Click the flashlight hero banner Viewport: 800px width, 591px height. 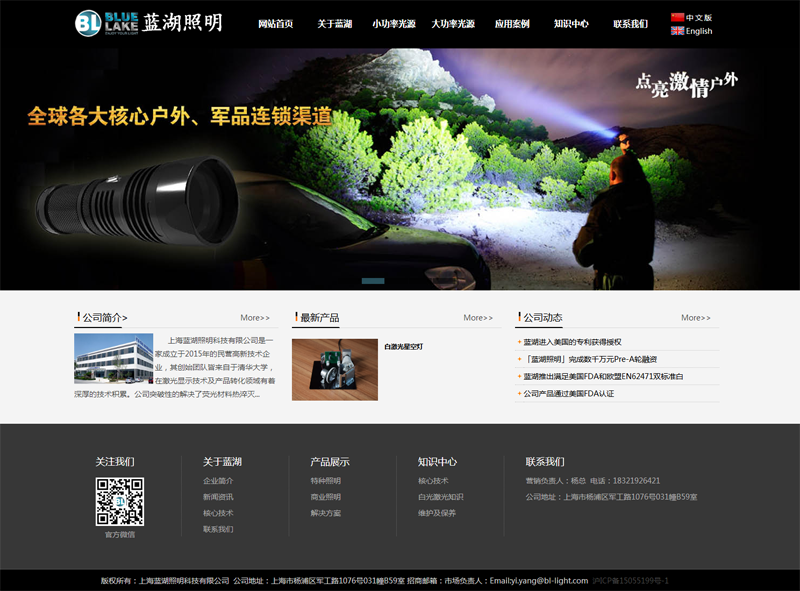click(x=400, y=170)
